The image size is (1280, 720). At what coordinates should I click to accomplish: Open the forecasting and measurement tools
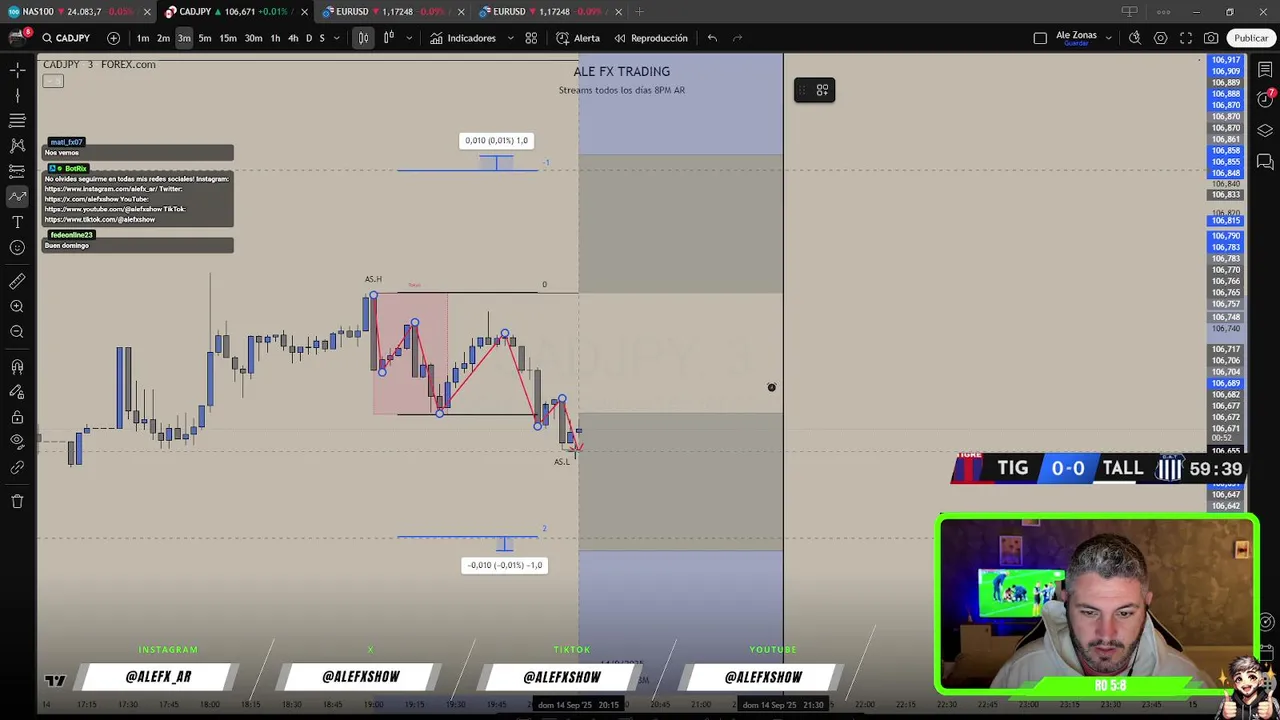[17, 171]
